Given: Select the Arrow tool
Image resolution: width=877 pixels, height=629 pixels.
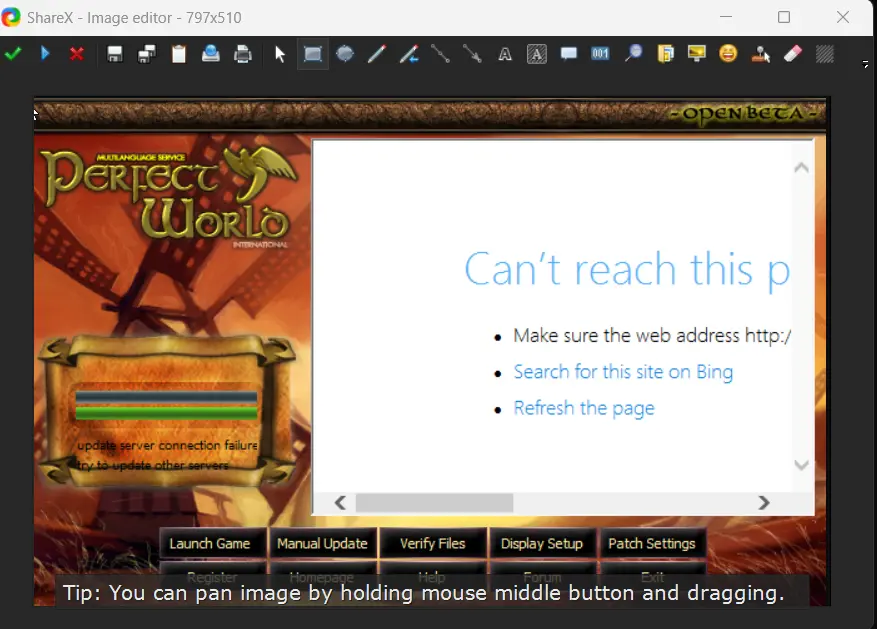Looking at the screenshot, I should coord(473,54).
